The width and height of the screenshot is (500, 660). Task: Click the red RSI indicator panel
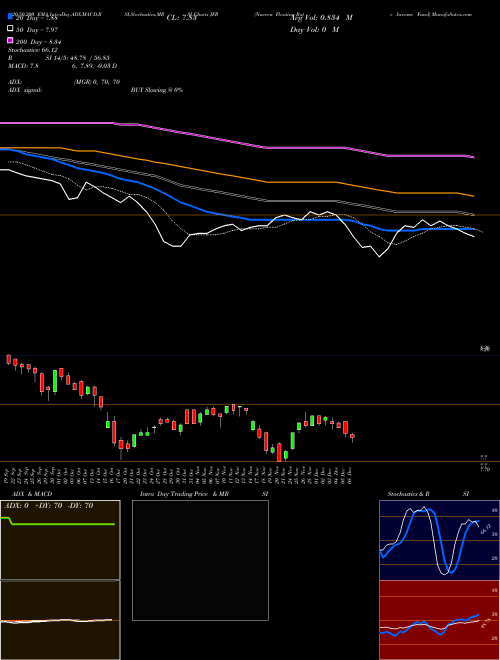coord(439,620)
